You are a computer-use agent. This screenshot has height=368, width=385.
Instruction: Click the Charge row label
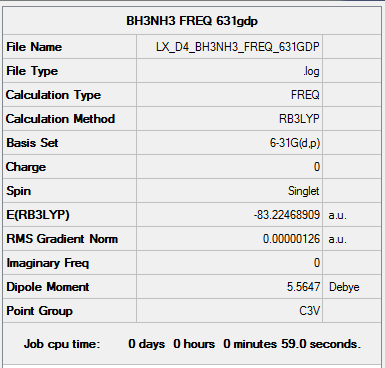coord(26,167)
